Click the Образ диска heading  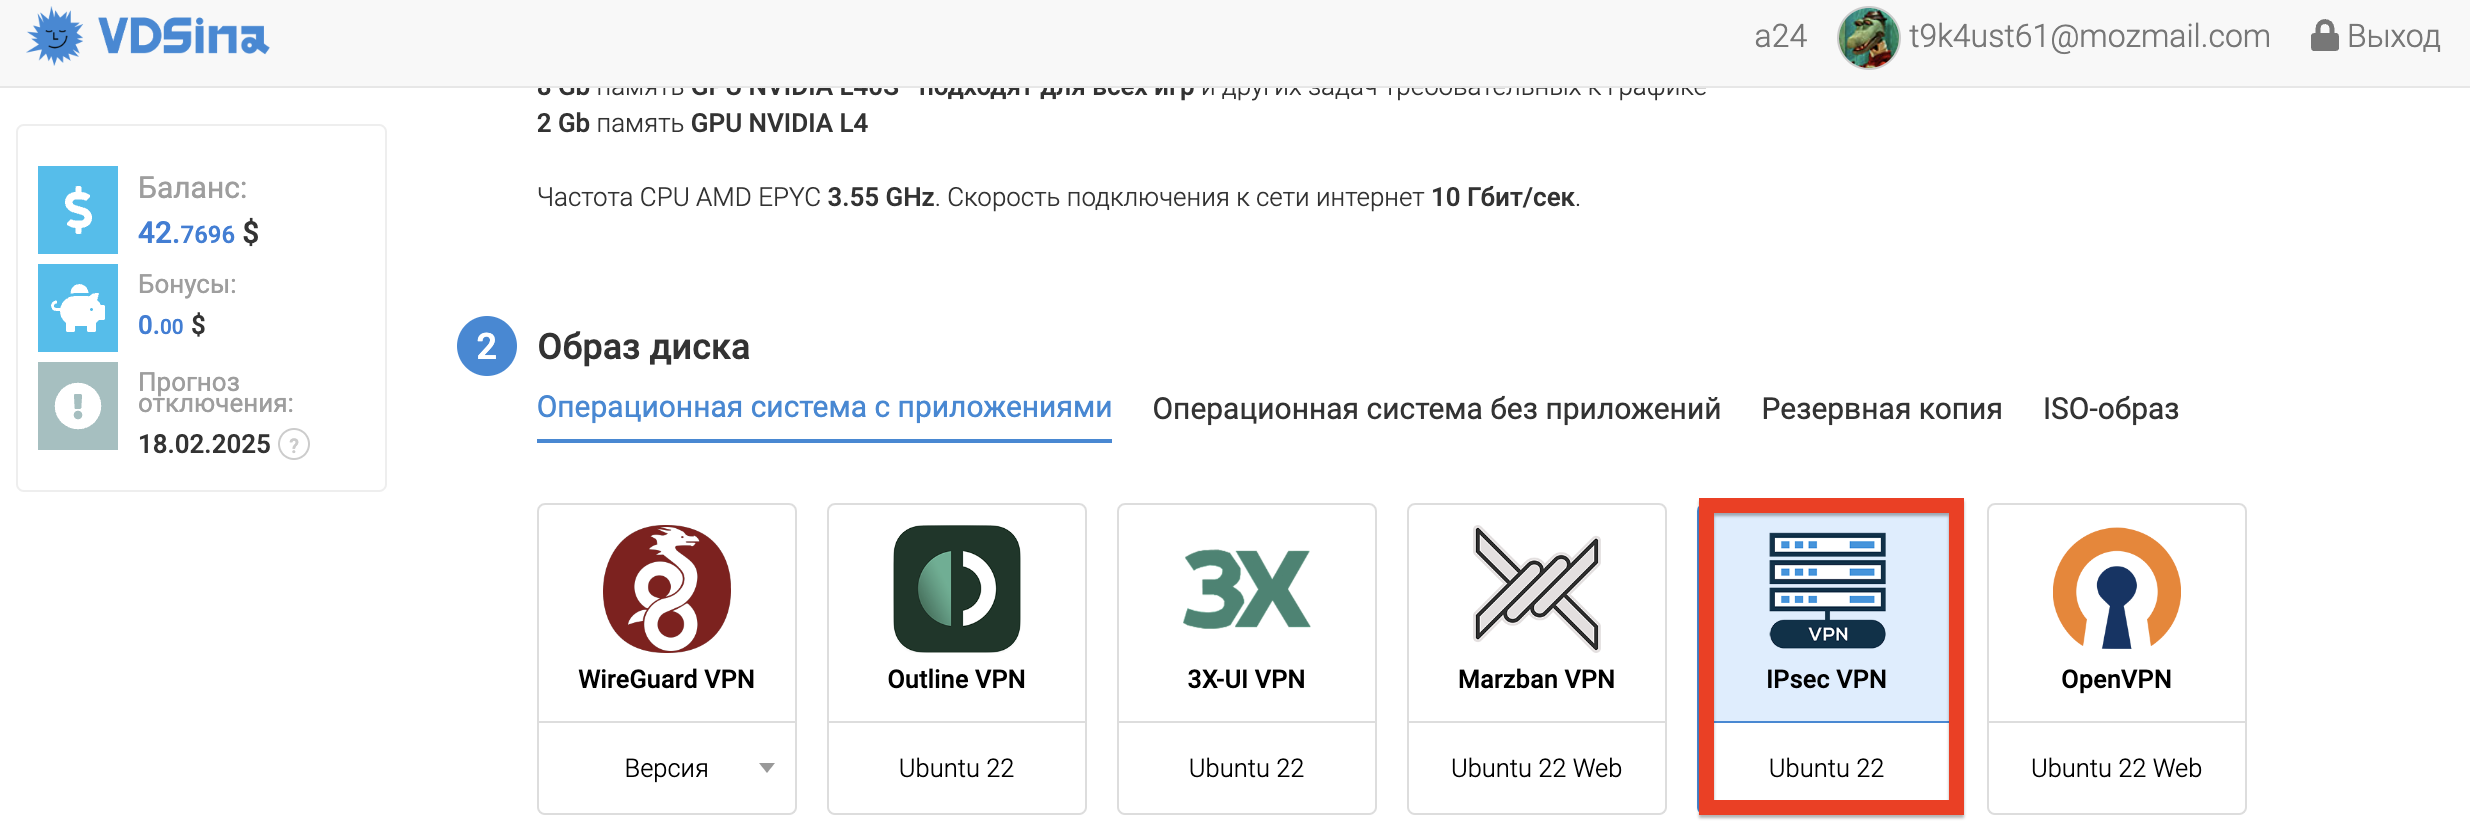pos(643,347)
